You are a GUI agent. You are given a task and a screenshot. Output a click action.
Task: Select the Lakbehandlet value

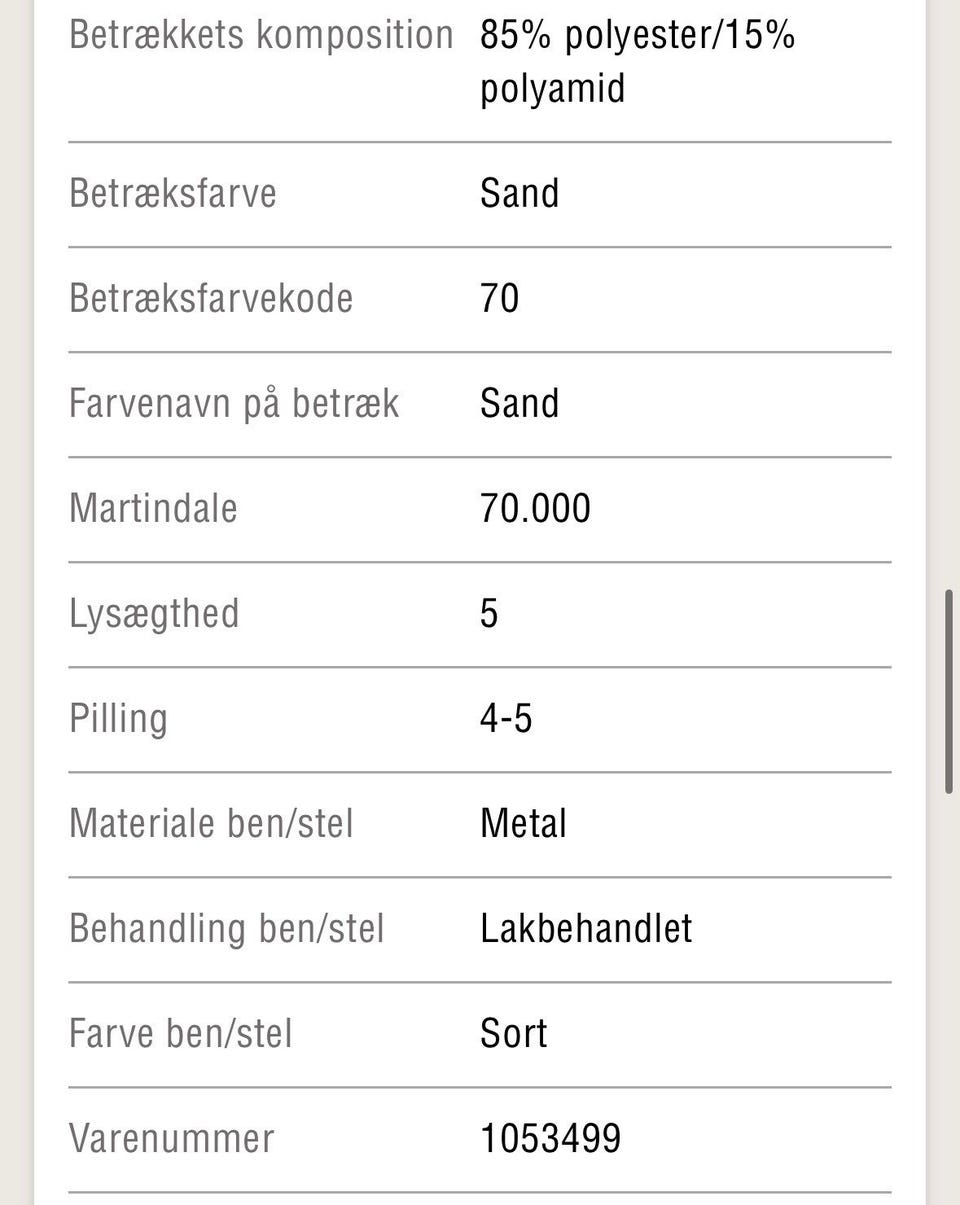point(586,928)
